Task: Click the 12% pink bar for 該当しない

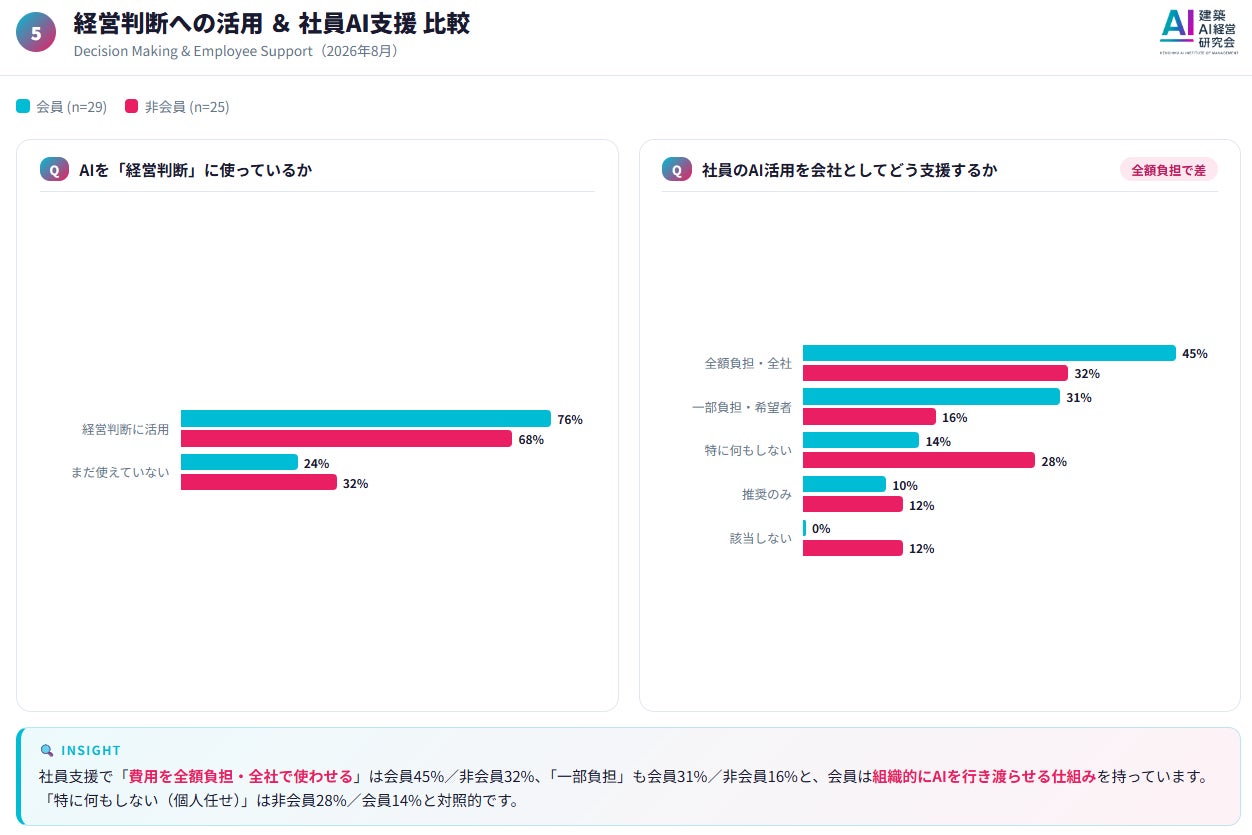Action: pyautogui.click(x=853, y=548)
